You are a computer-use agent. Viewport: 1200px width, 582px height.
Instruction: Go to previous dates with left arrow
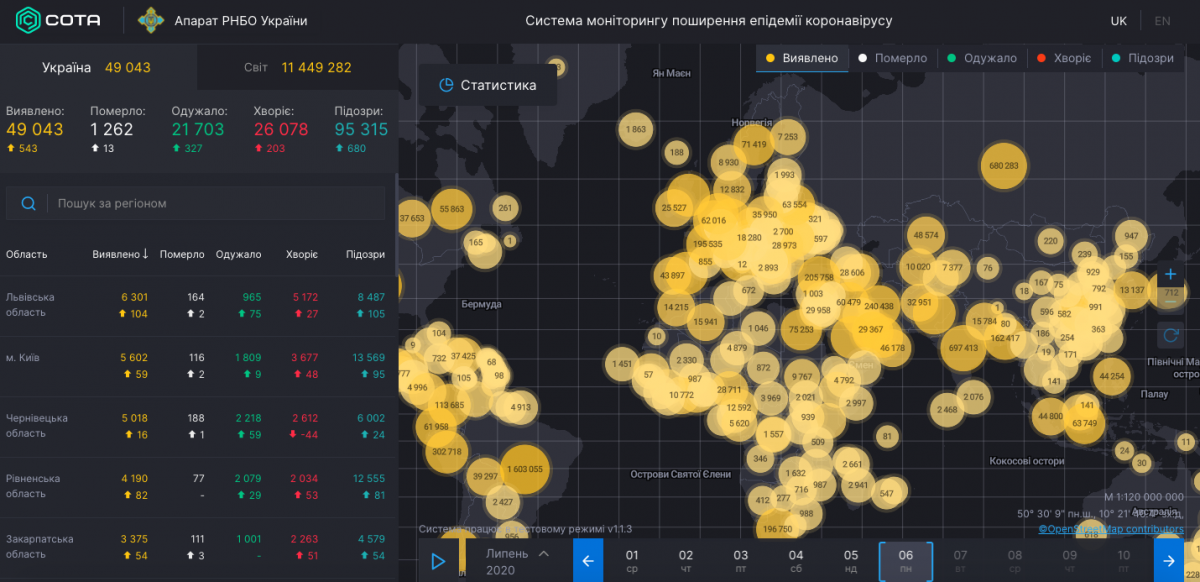(x=588, y=561)
